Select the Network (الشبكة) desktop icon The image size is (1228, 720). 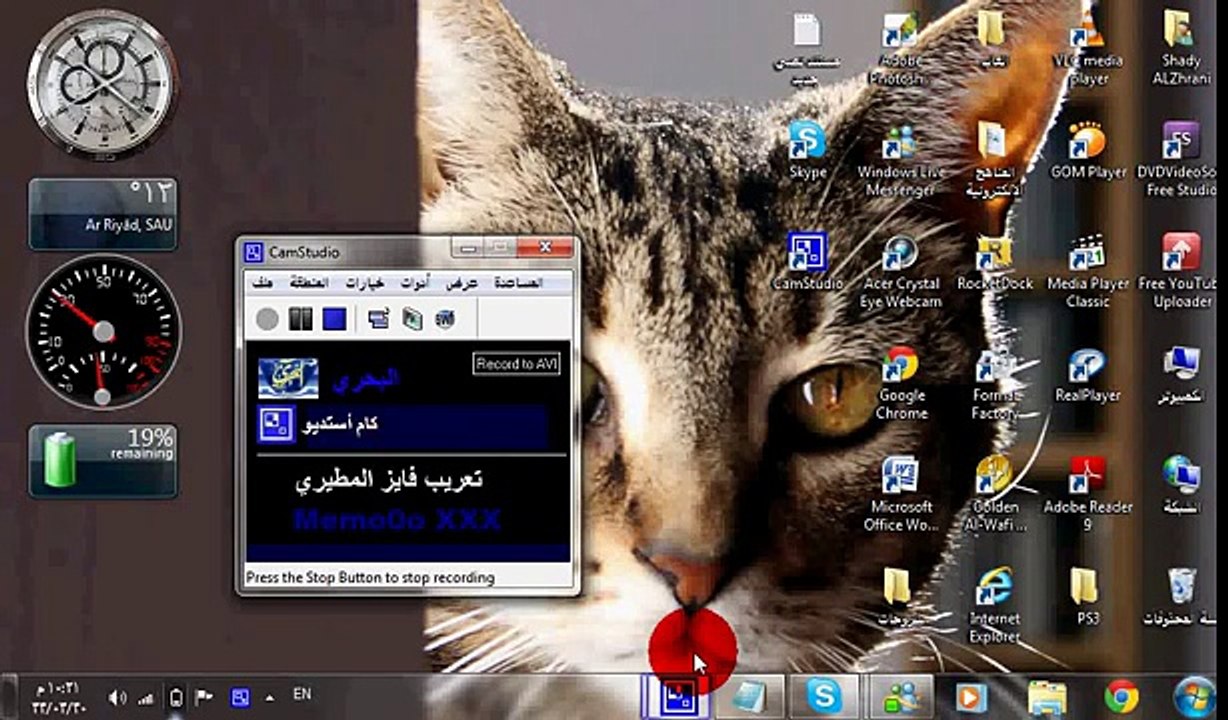[1181, 485]
